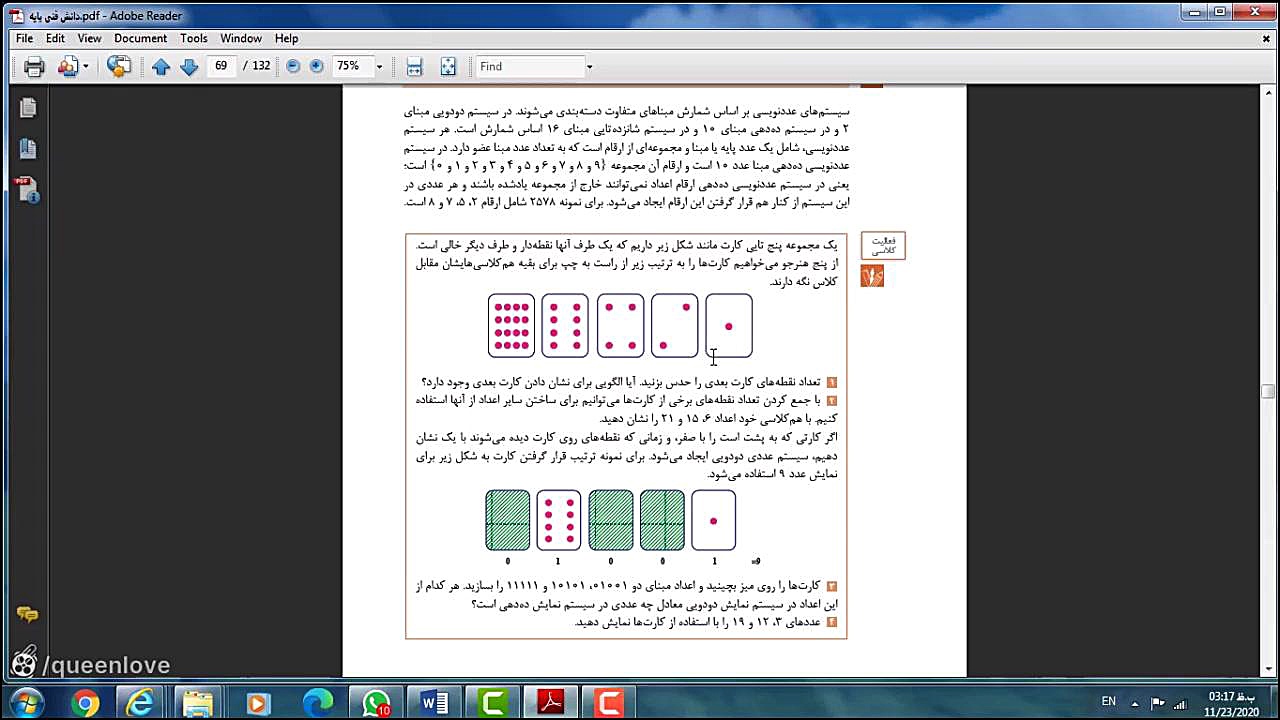Open the red Camtasia recorder taskbar icon
Image resolution: width=1280 pixels, height=720 pixels.
pyautogui.click(x=610, y=704)
